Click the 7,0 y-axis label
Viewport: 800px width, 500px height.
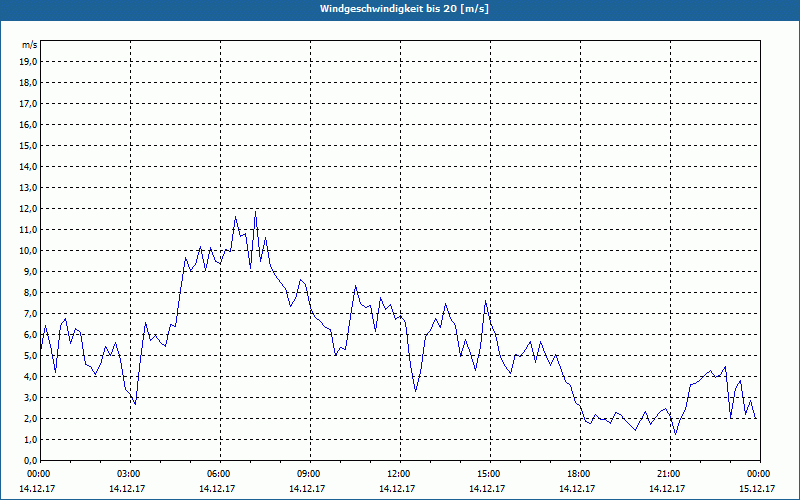30,313
